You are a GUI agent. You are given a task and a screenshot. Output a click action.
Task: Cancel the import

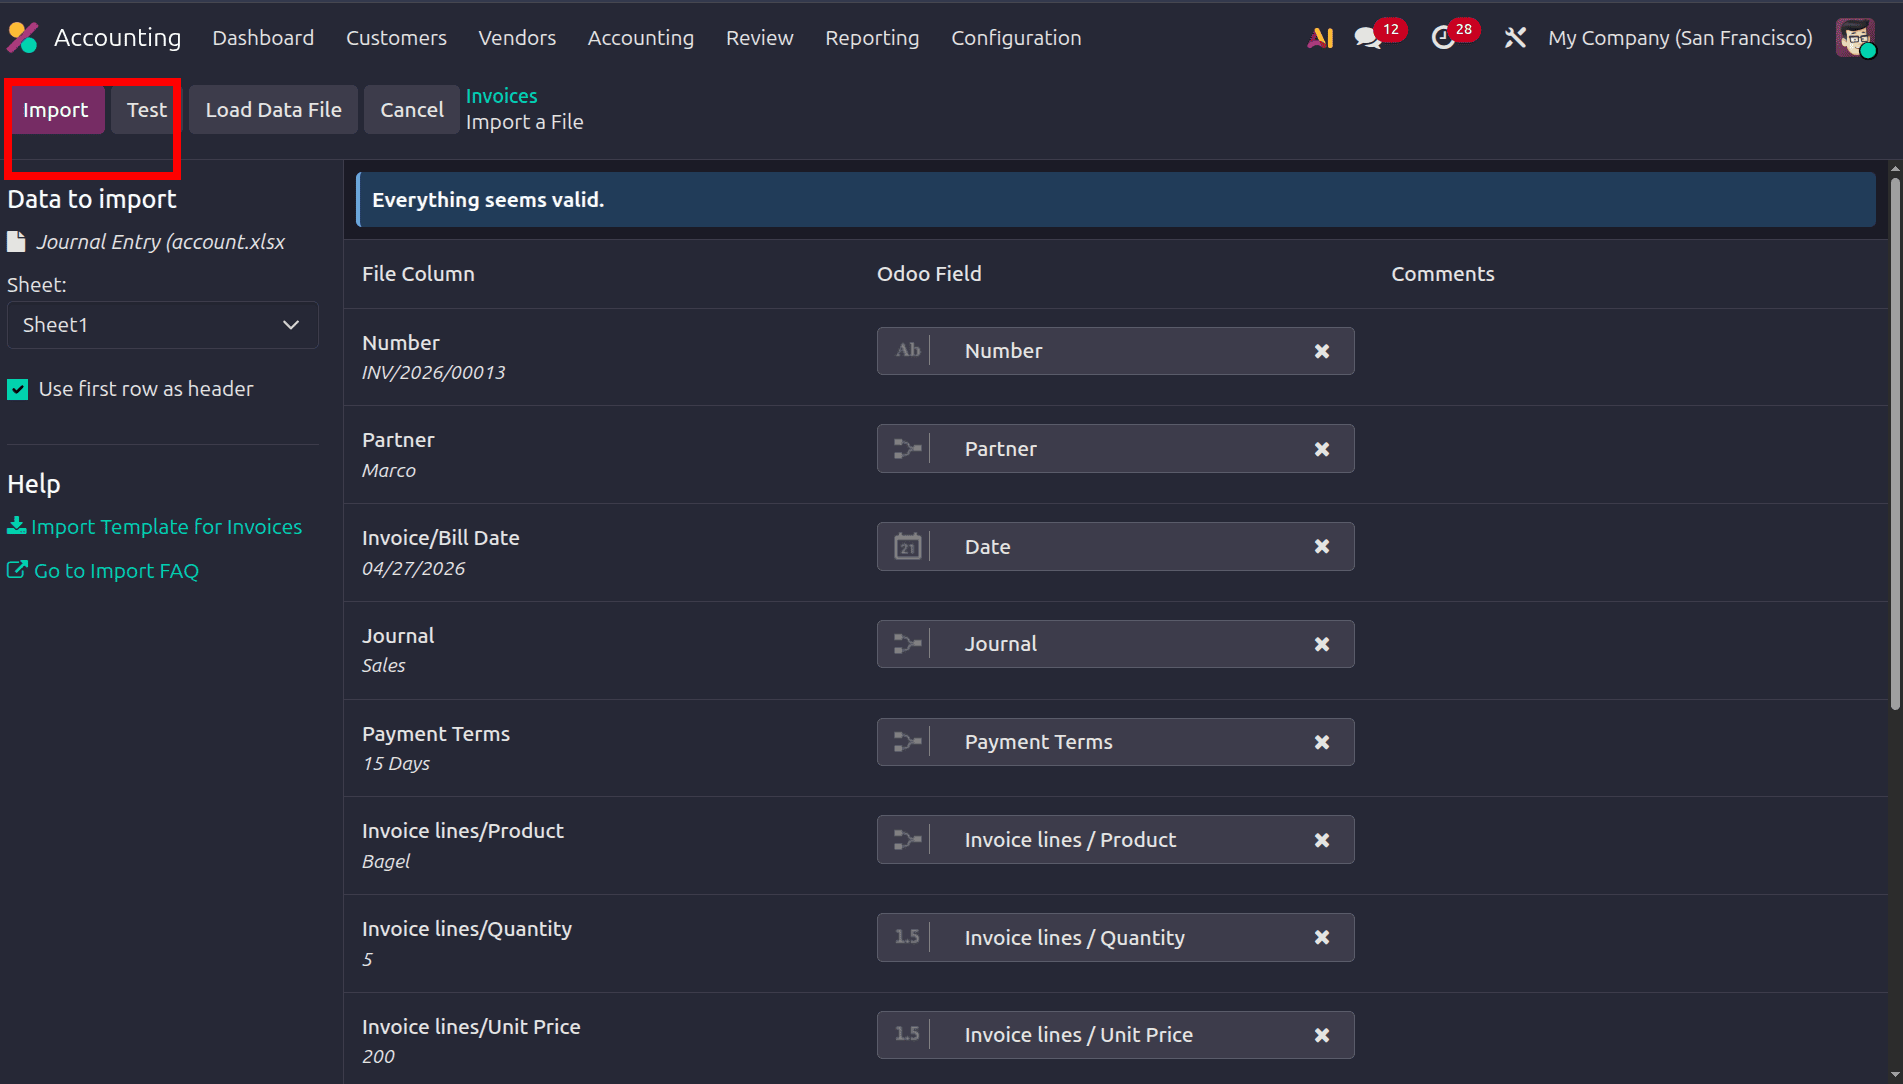pyautogui.click(x=412, y=110)
